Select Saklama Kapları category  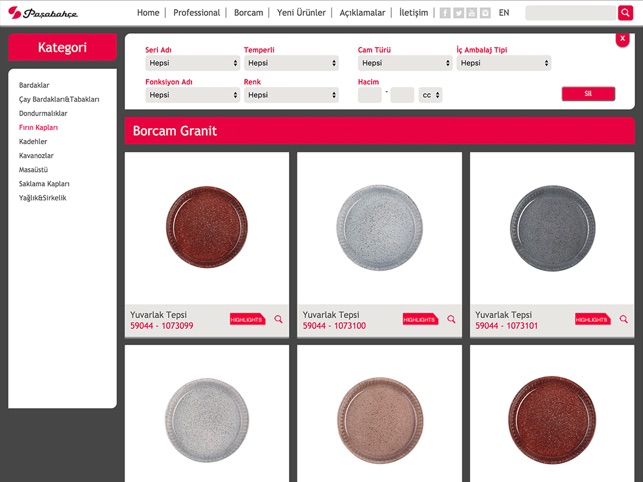tap(44, 184)
